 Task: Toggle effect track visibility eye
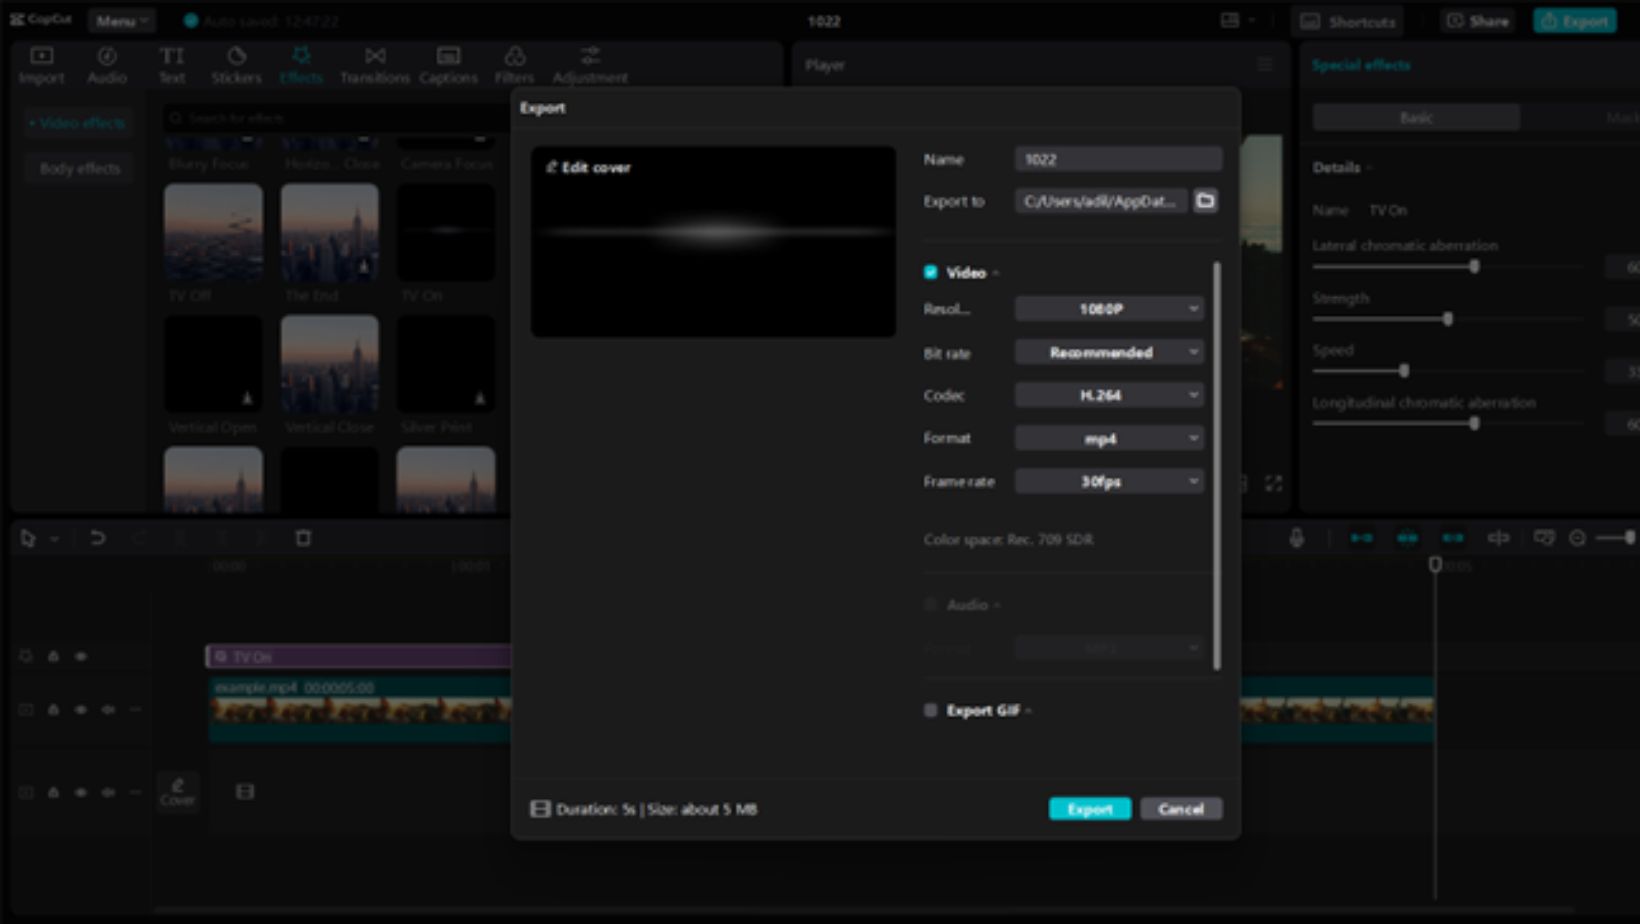point(81,656)
